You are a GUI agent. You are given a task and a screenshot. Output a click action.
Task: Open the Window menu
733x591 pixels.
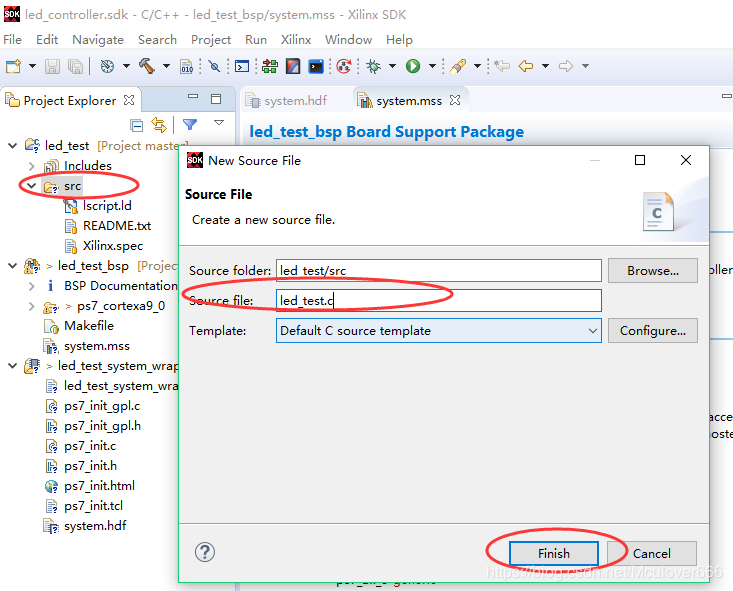[x=349, y=40]
